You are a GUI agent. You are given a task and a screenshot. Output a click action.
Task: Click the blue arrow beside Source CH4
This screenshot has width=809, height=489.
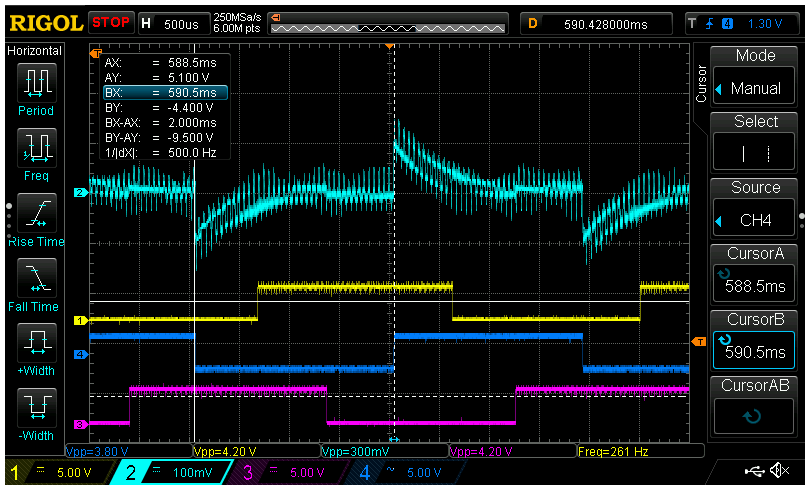[x=718, y=221]
